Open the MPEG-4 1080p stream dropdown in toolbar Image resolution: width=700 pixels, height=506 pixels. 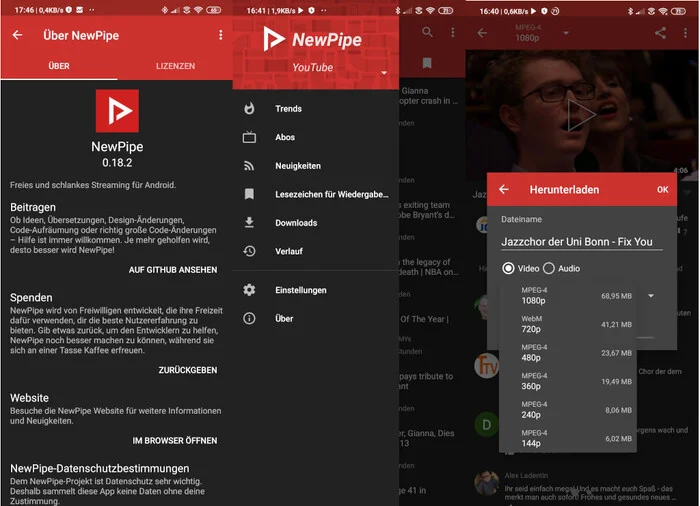[542, 33]
